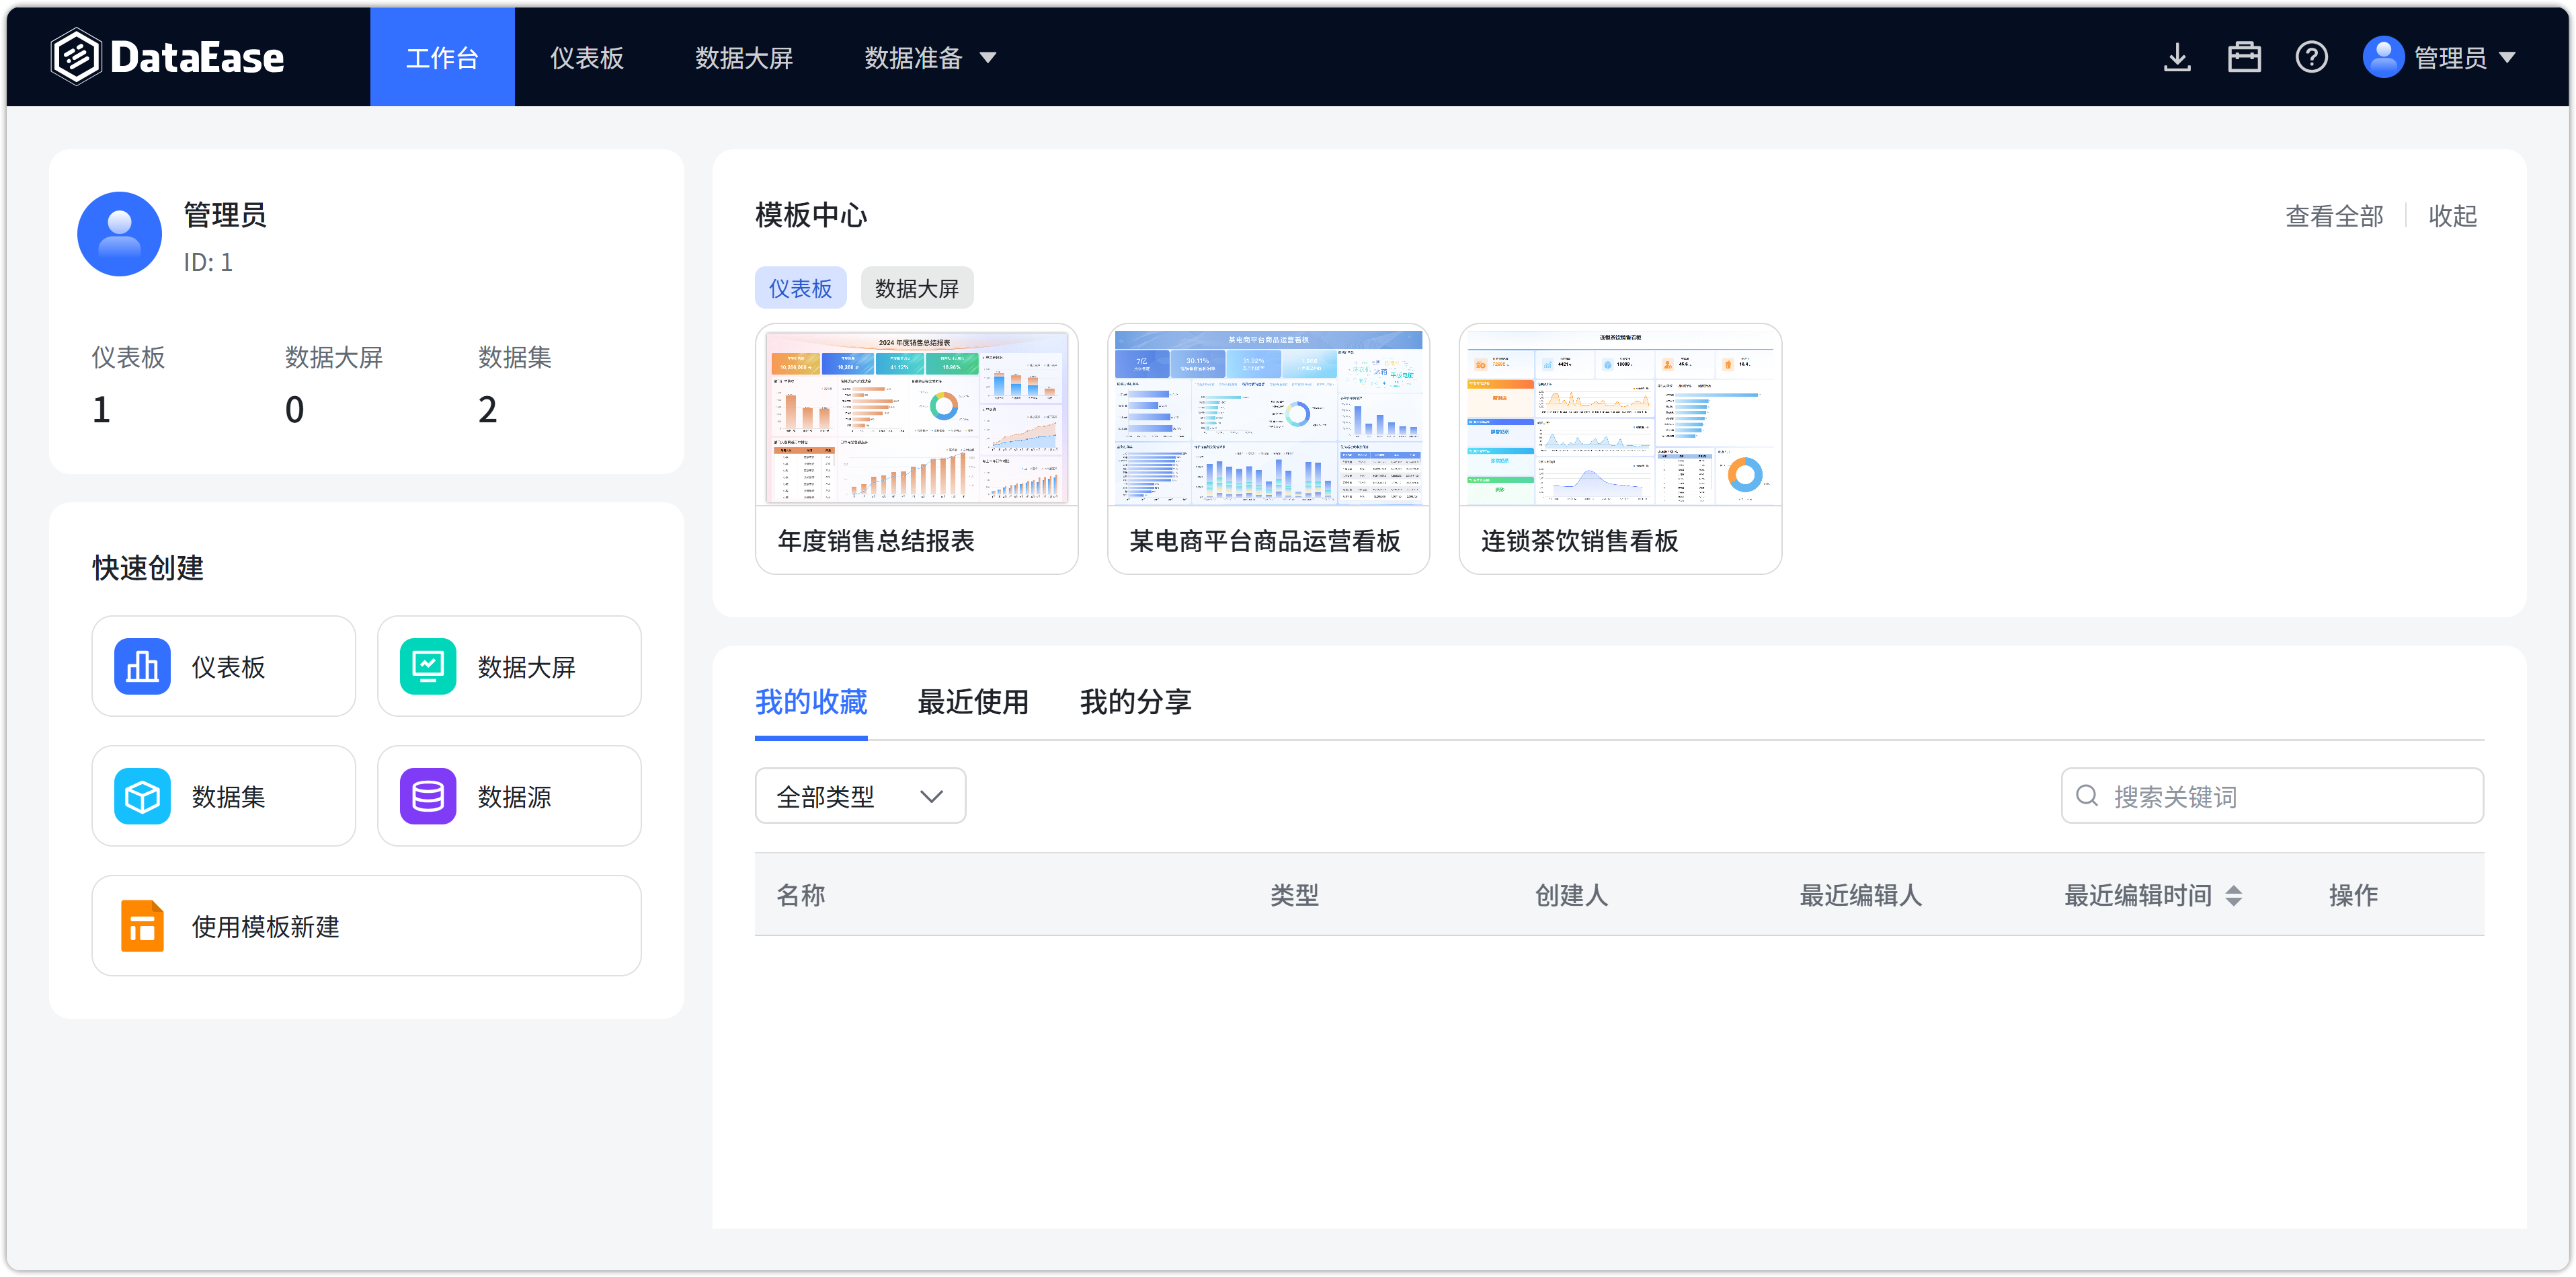Click the 模板中心 heading
This screenshot has width=2576, height=1277.
coord(811,215)
